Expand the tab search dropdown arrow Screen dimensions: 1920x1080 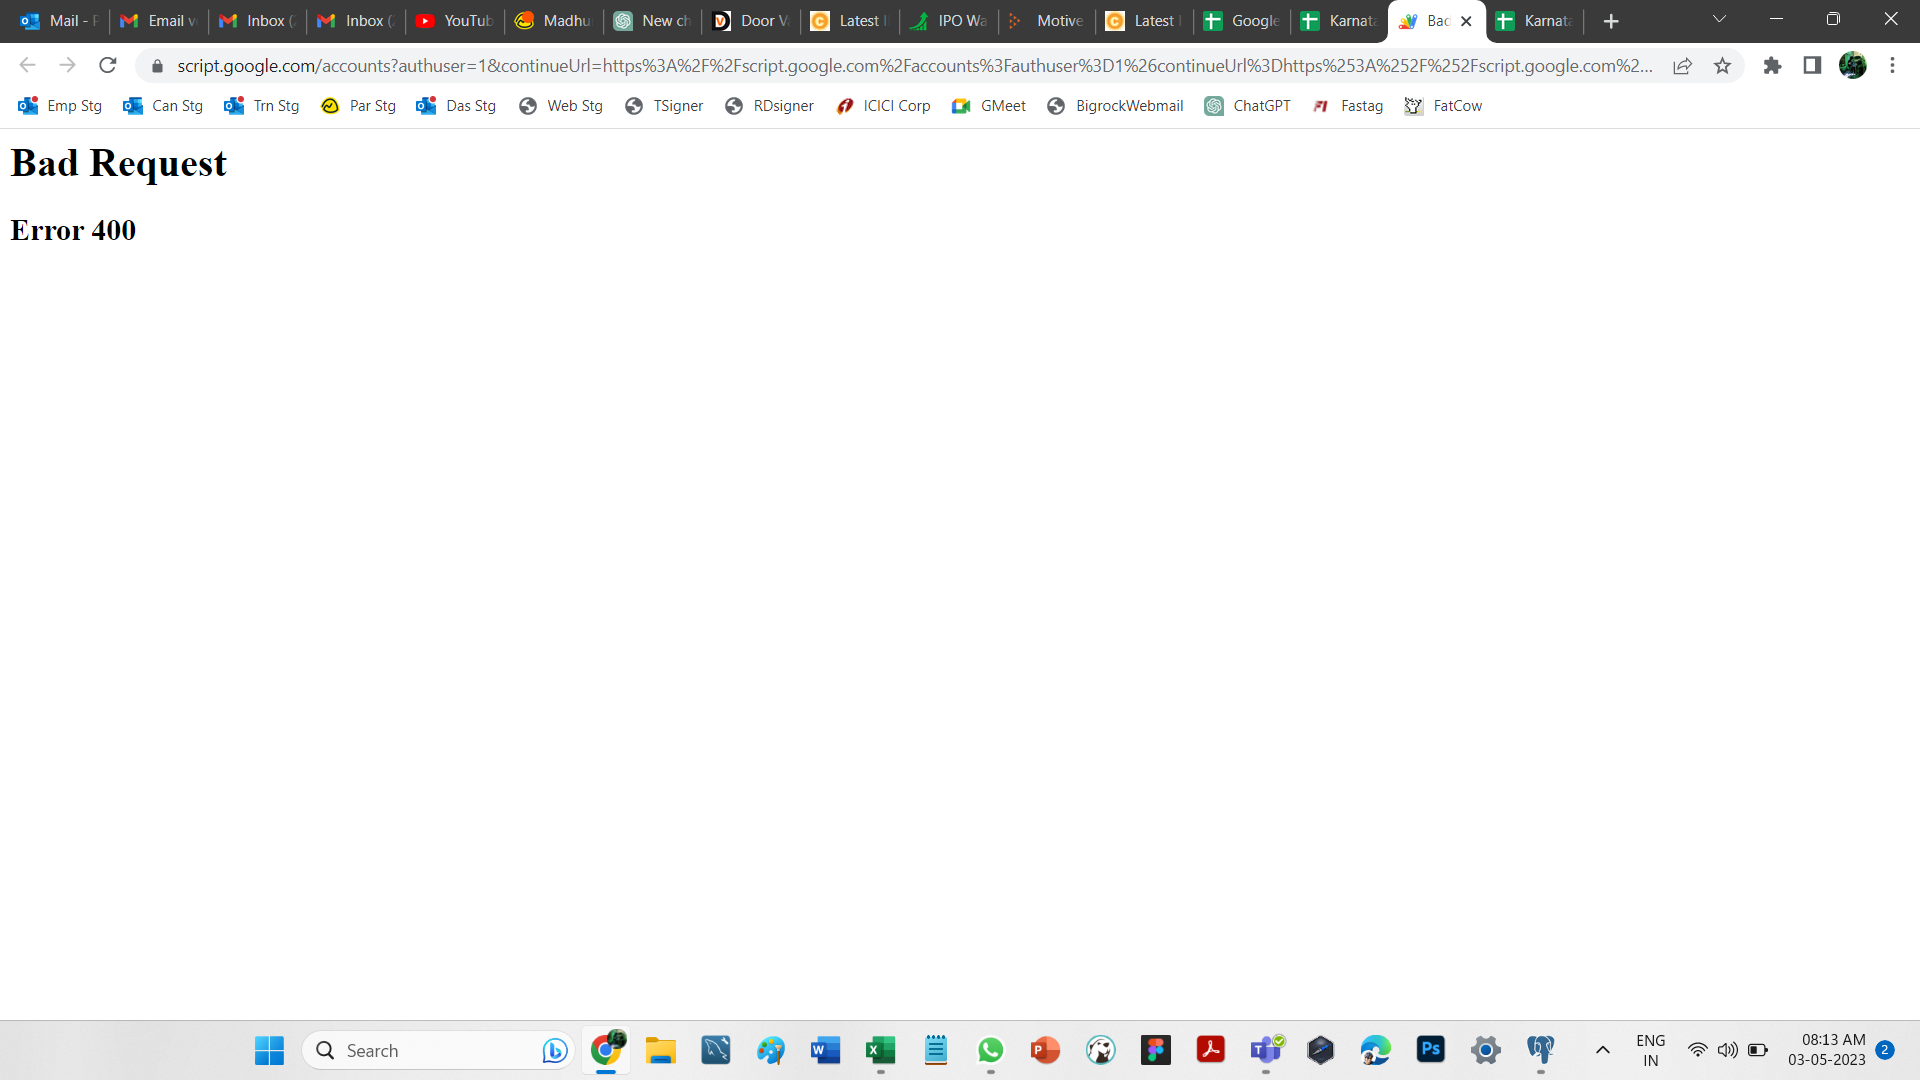point(1719,20)
